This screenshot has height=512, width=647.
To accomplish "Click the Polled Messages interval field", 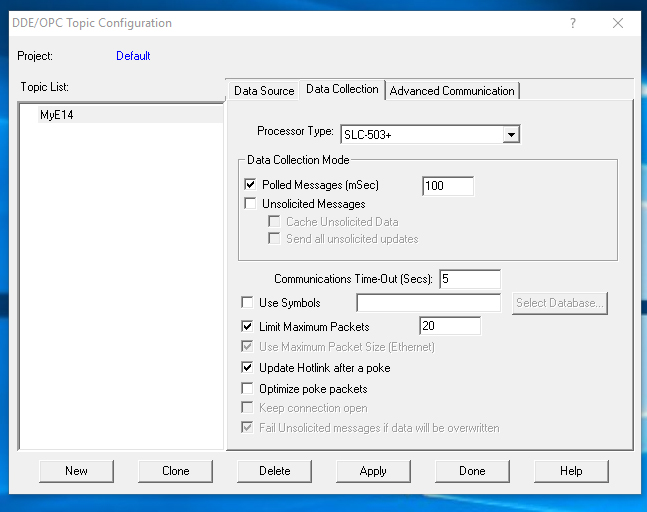I will coord(447,186).
